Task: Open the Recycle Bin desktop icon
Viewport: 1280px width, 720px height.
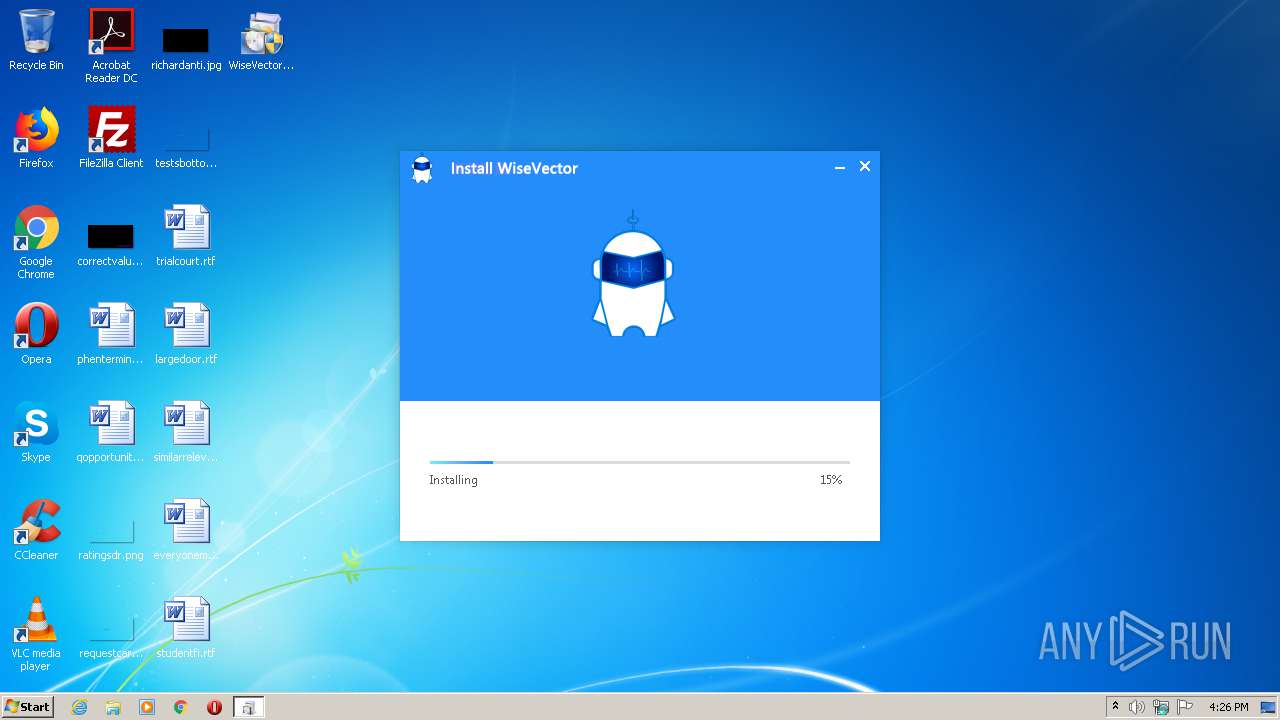Action: pos(36,40)
